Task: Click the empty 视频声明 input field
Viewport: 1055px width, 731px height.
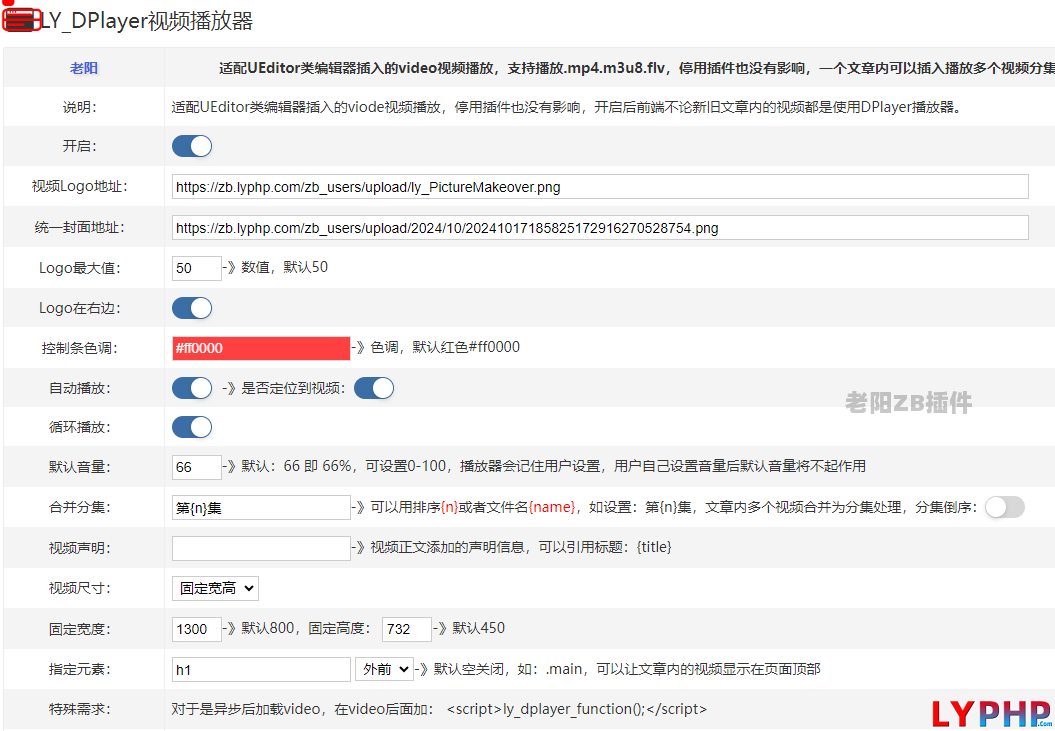Action: point(261,548)
